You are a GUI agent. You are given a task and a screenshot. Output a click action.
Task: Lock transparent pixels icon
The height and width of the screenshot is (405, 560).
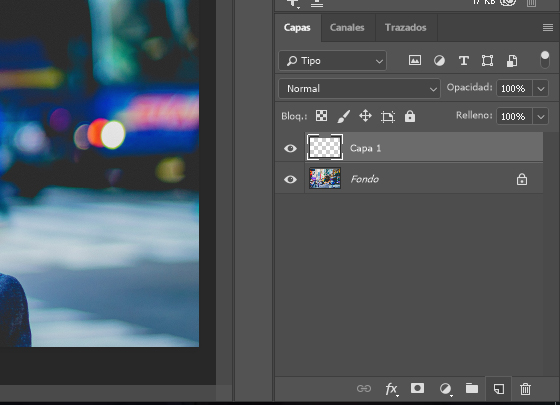pyautogui.click(x=321, y=116)
